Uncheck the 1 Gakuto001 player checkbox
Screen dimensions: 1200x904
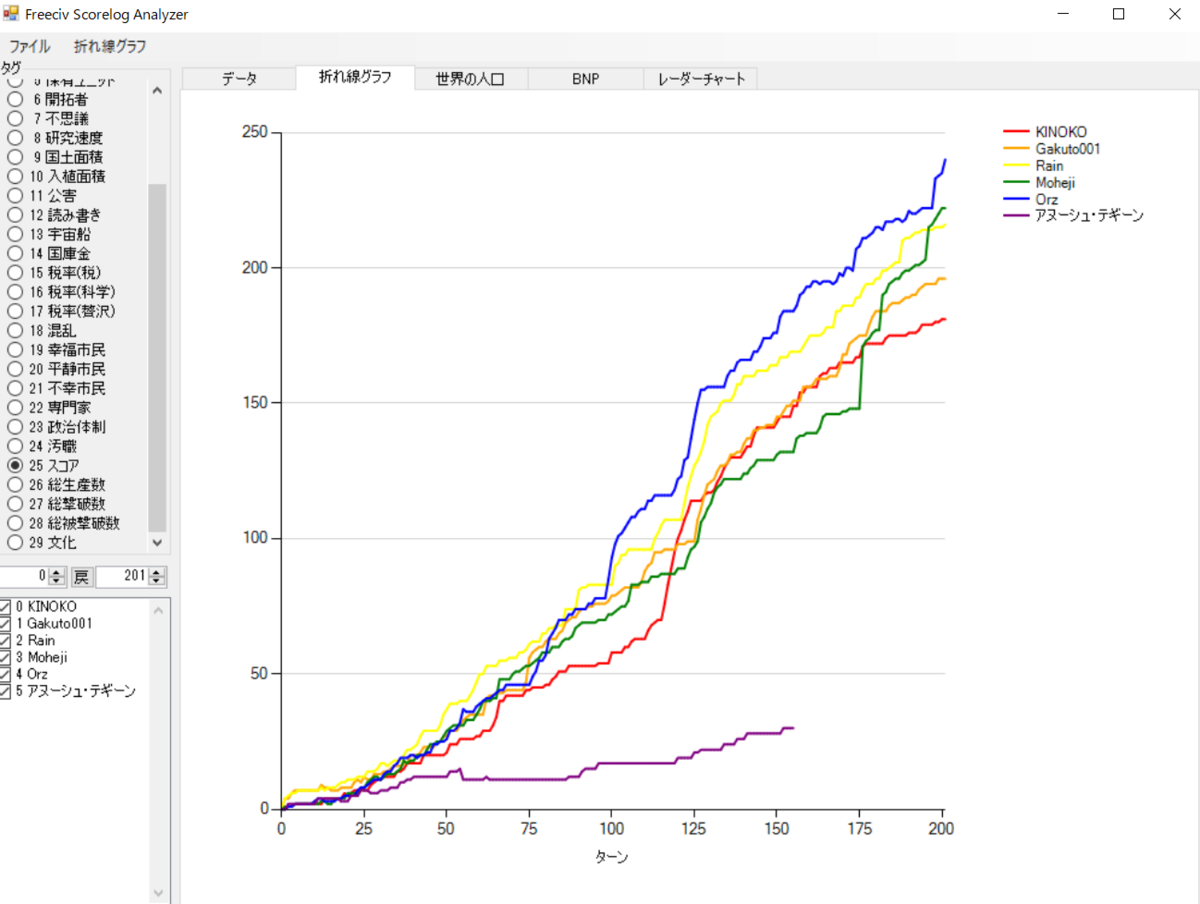[x=6, y=624]
